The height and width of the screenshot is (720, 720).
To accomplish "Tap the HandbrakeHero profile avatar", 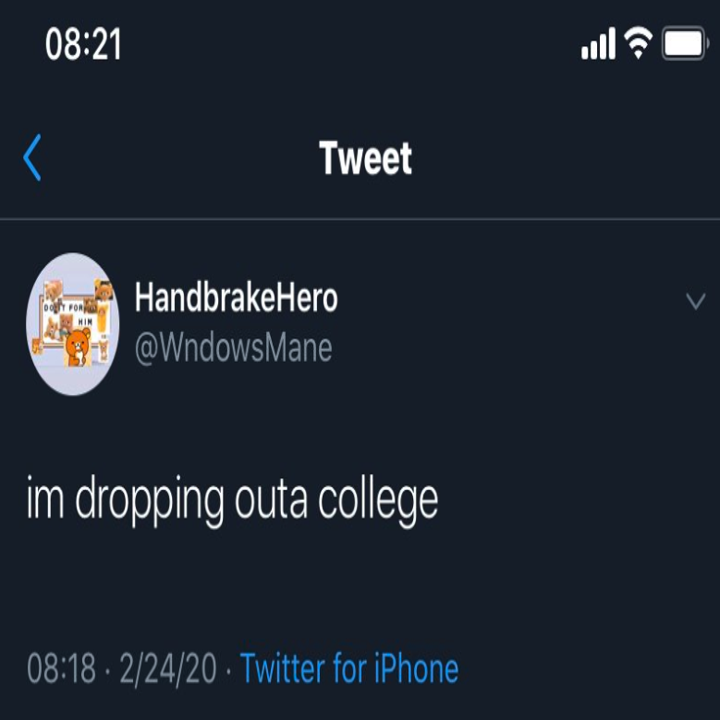I will click(72, 324).
